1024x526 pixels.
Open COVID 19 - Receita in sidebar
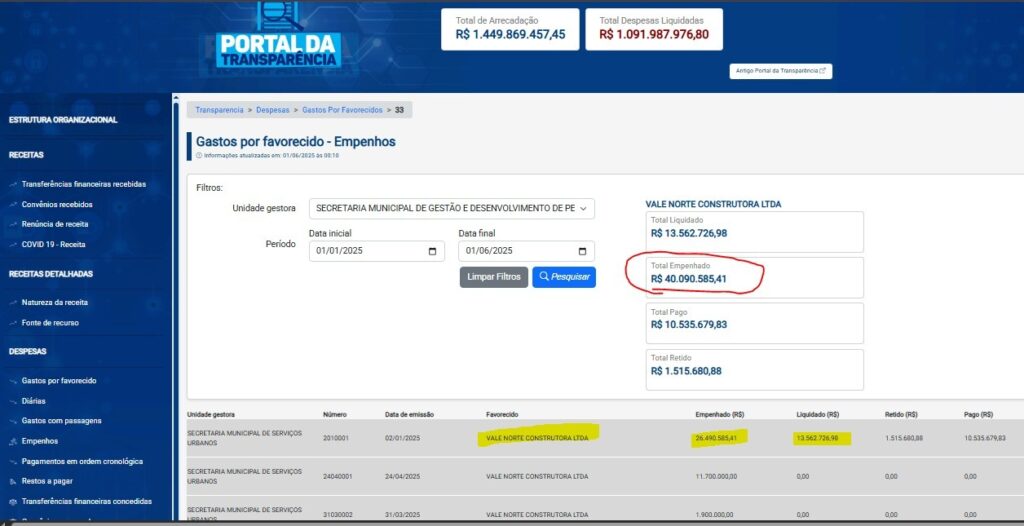[54, 244]
